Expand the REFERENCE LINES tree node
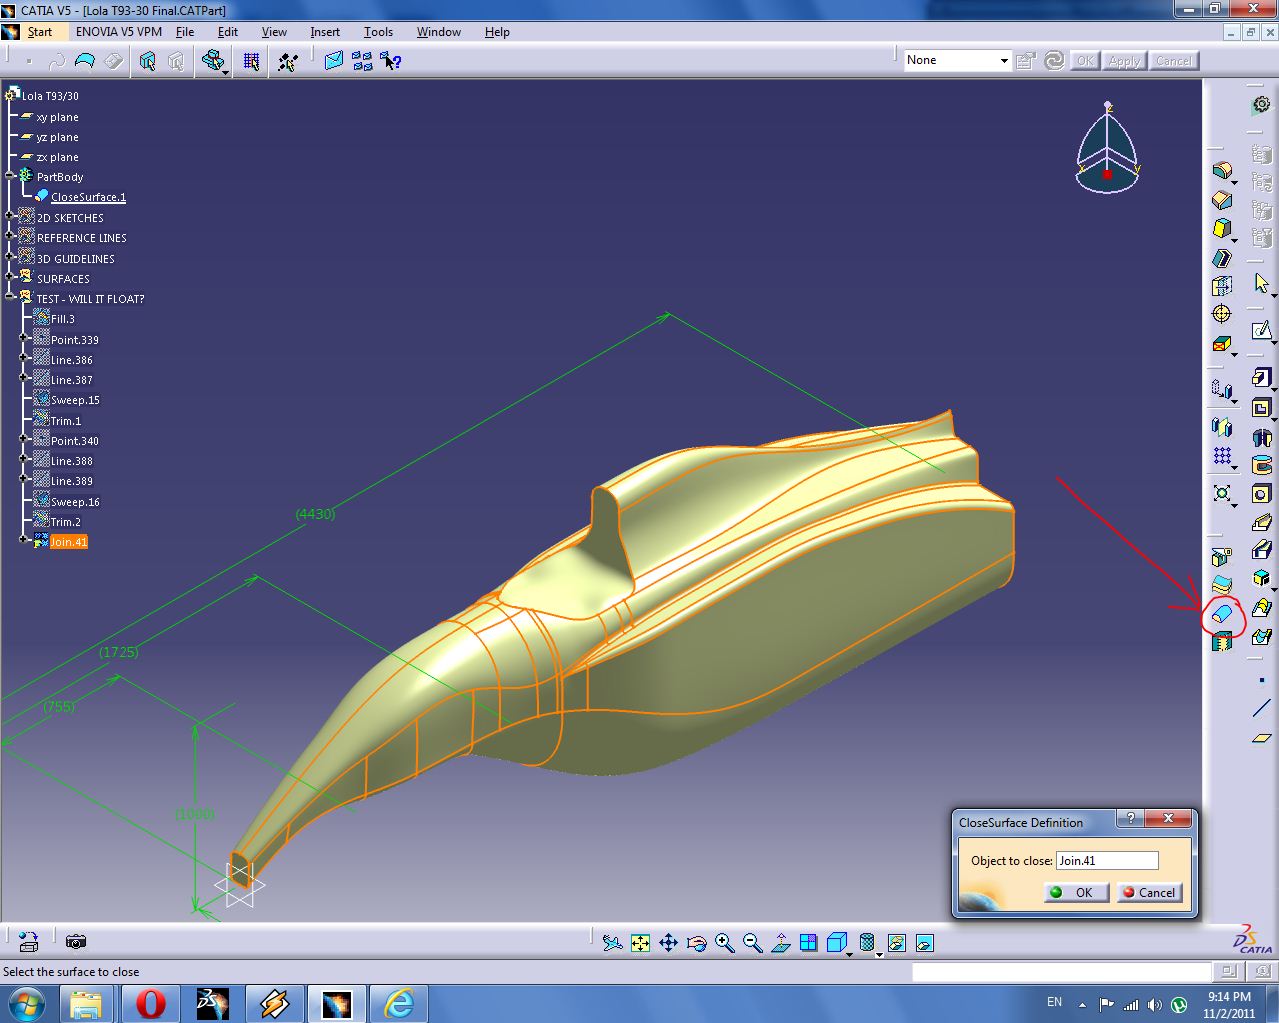The height and width of the screenshot is (1023, 1279). [x=10, y=237]
